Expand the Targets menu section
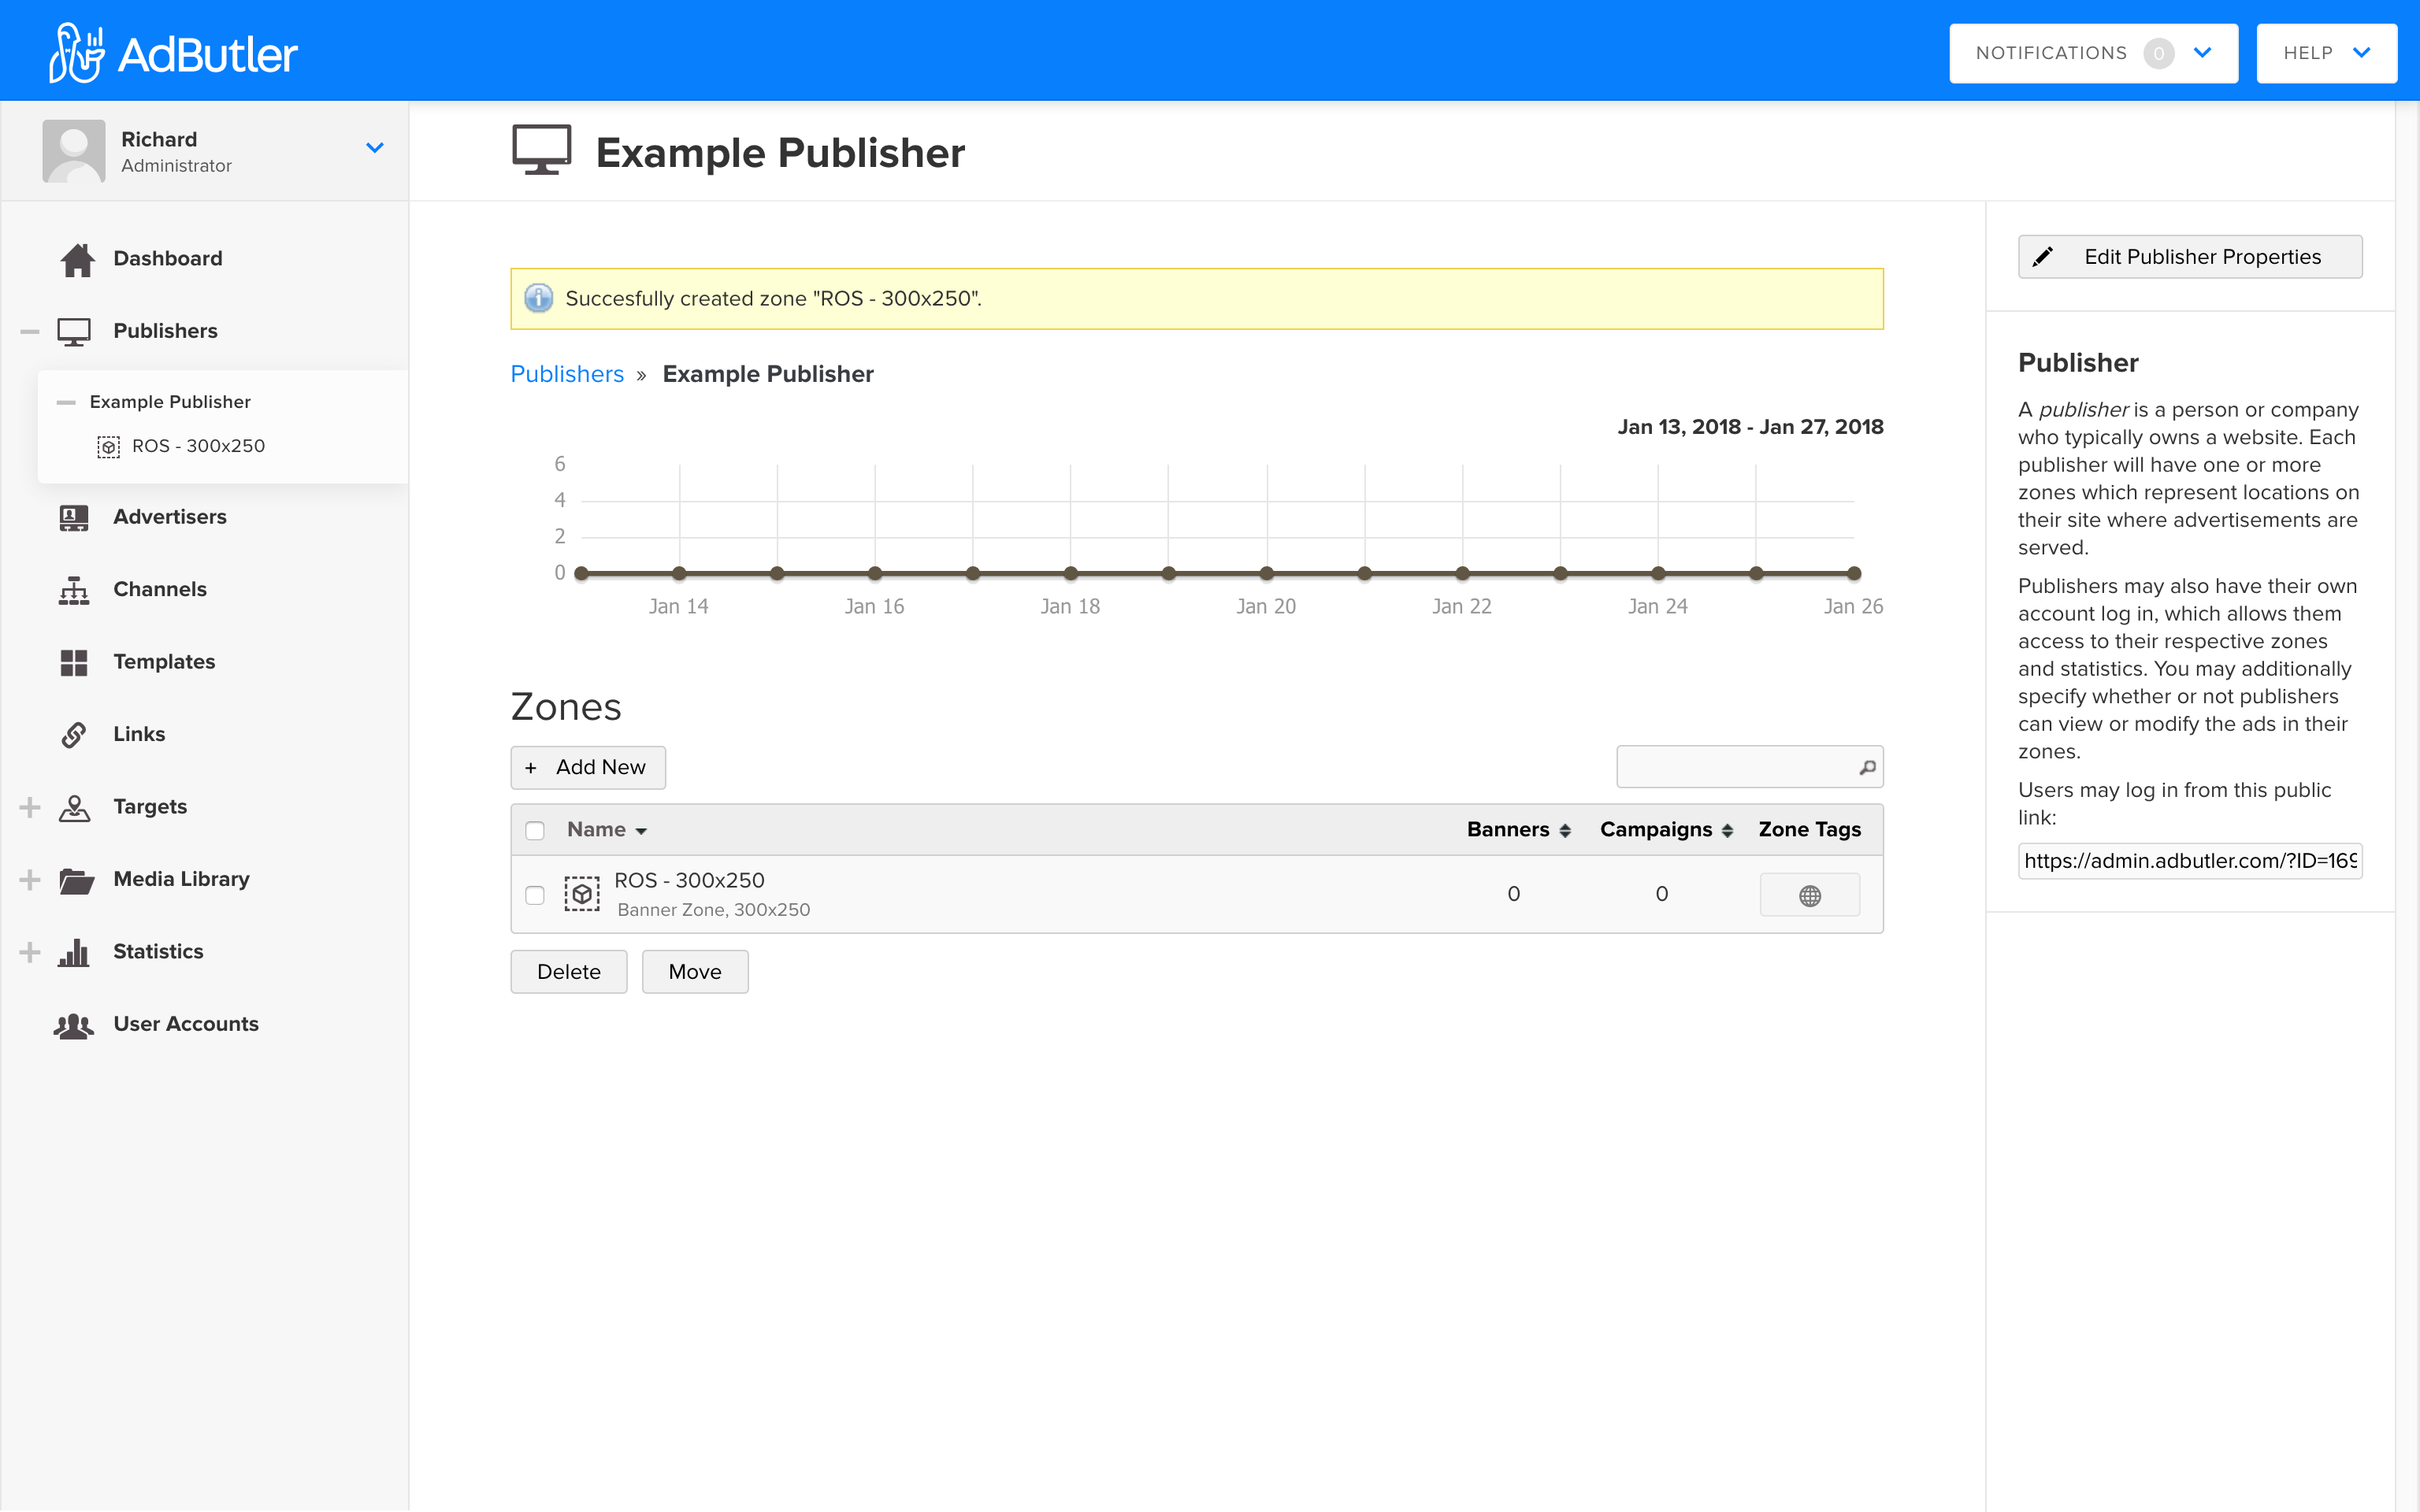The height and width of the screenshot is (1512, 2420). [x=30, y=807]
